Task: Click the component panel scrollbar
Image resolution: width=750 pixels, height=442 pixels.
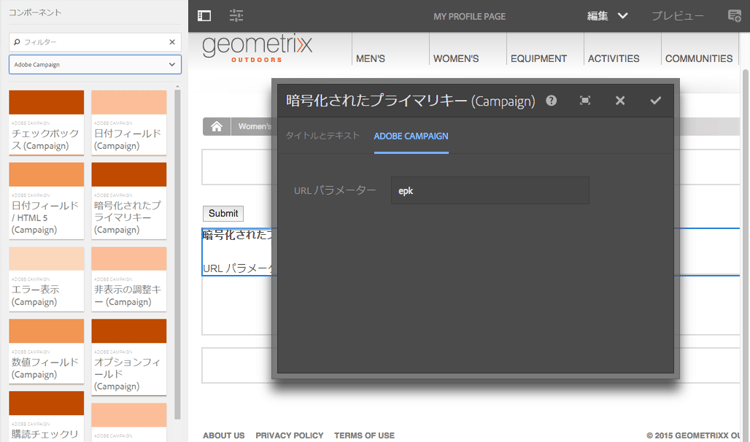Action: tap(177, 254)
